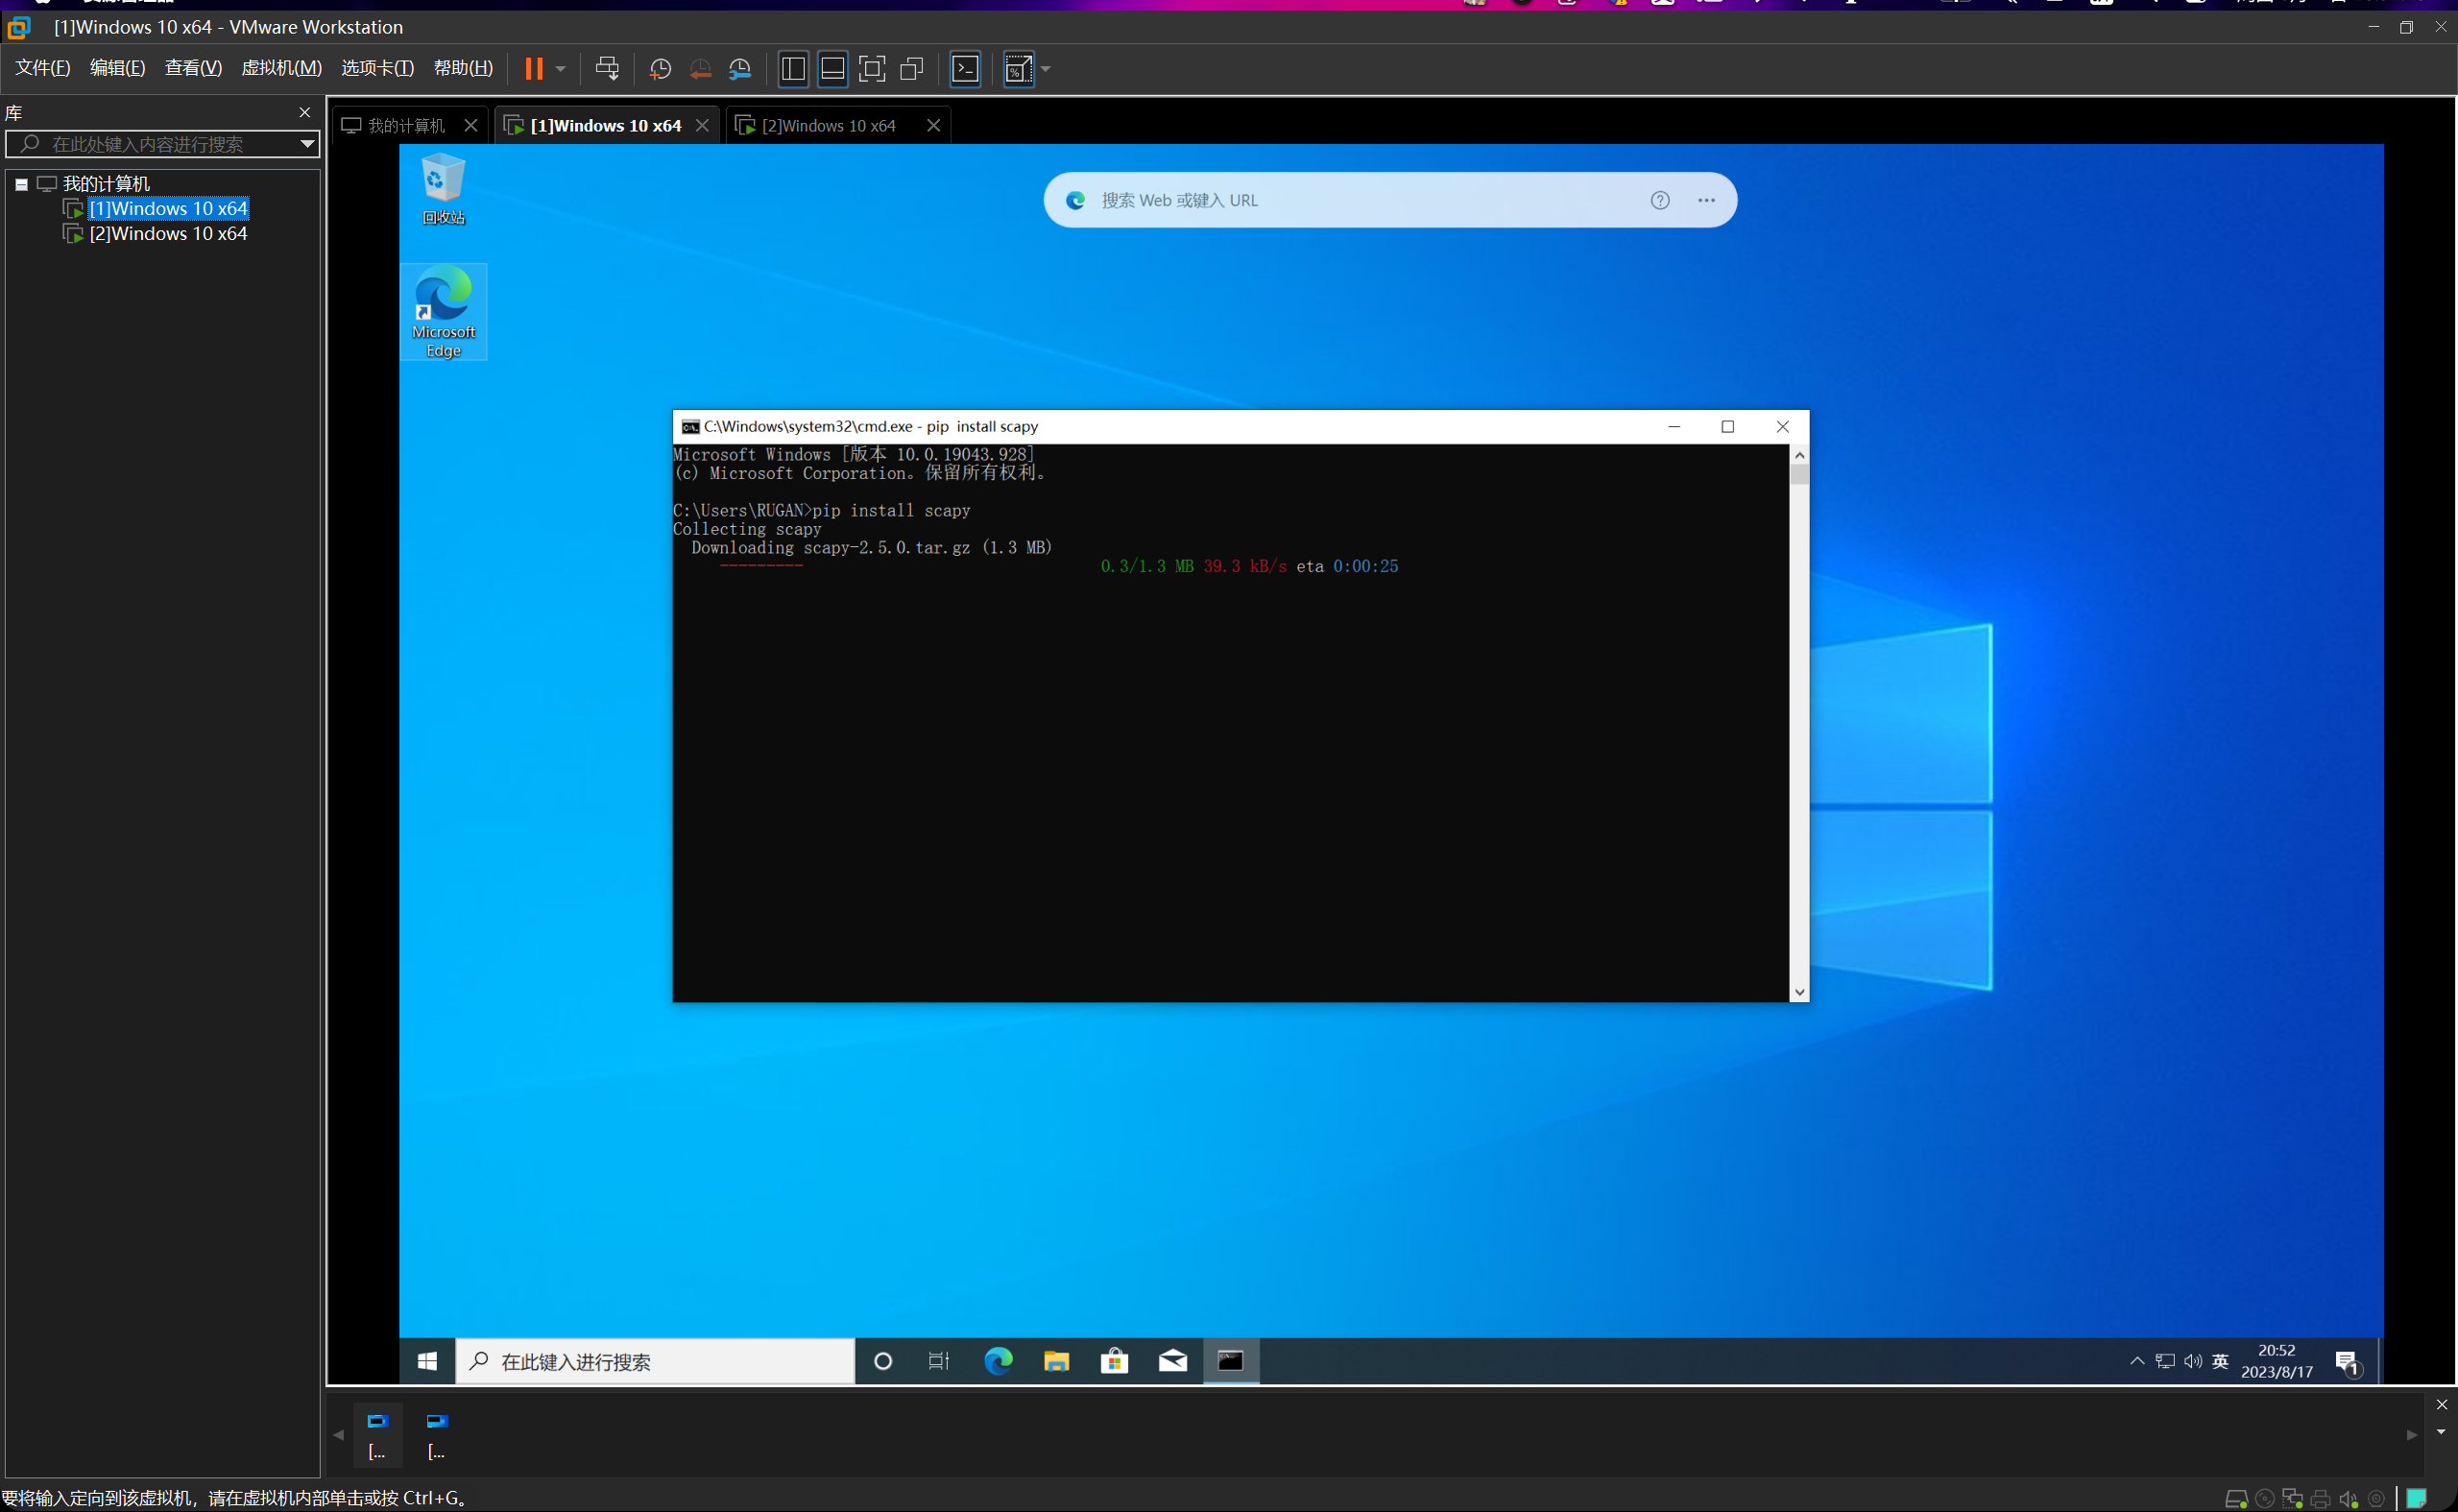Open the 查看(V) menu
Image resolution: width=2458 pixels, height=1512 pixels.
point(193,68)
